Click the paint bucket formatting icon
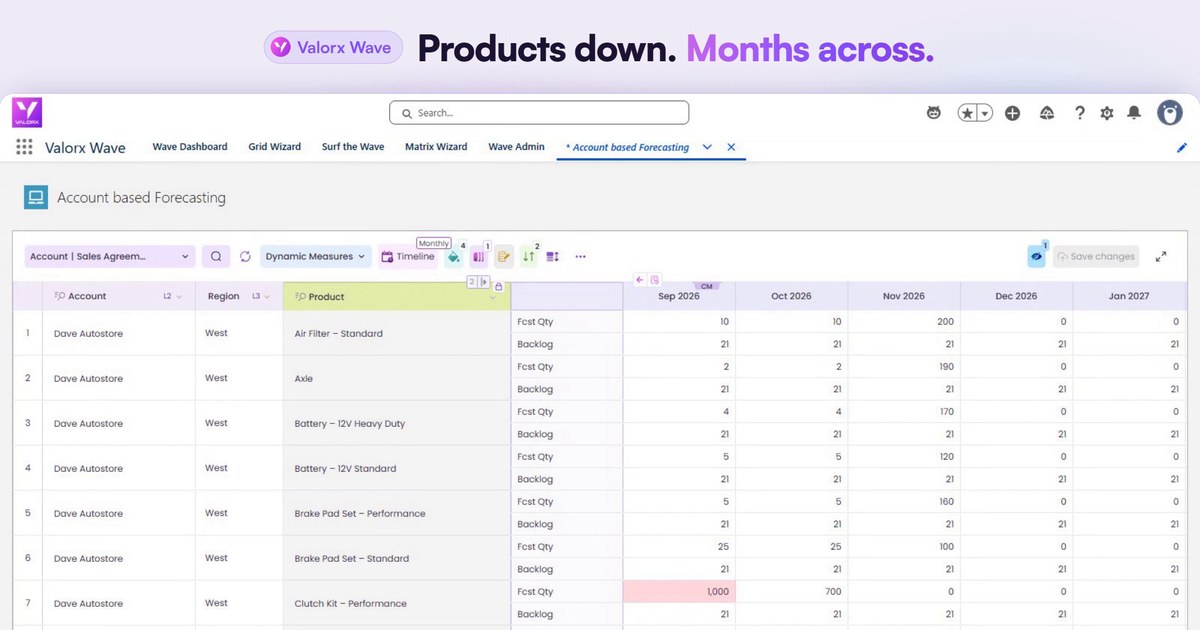1200x630 pixels. [453, 257]
